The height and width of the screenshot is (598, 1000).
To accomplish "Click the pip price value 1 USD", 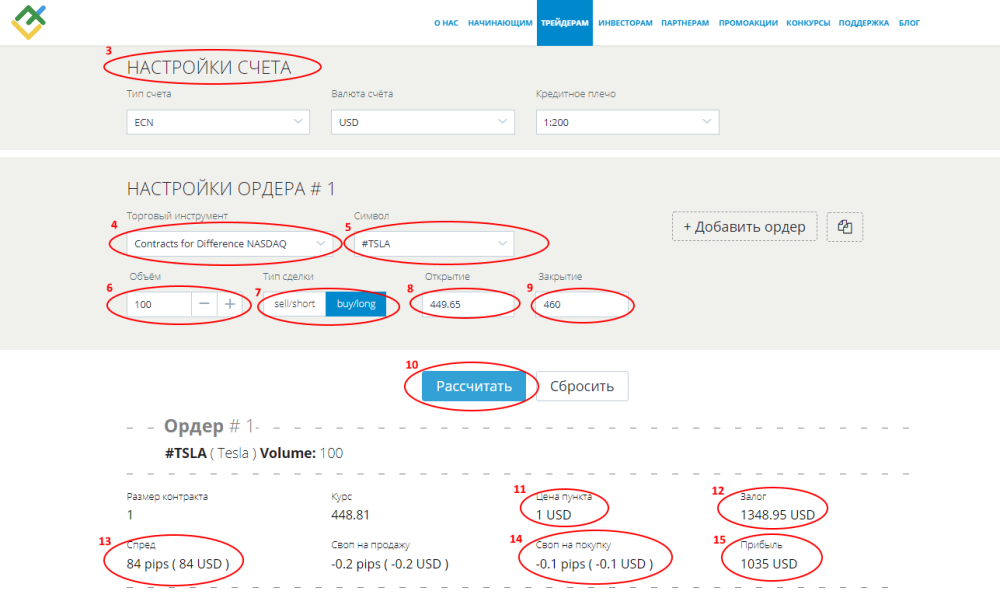I will (x=553, y=515).
